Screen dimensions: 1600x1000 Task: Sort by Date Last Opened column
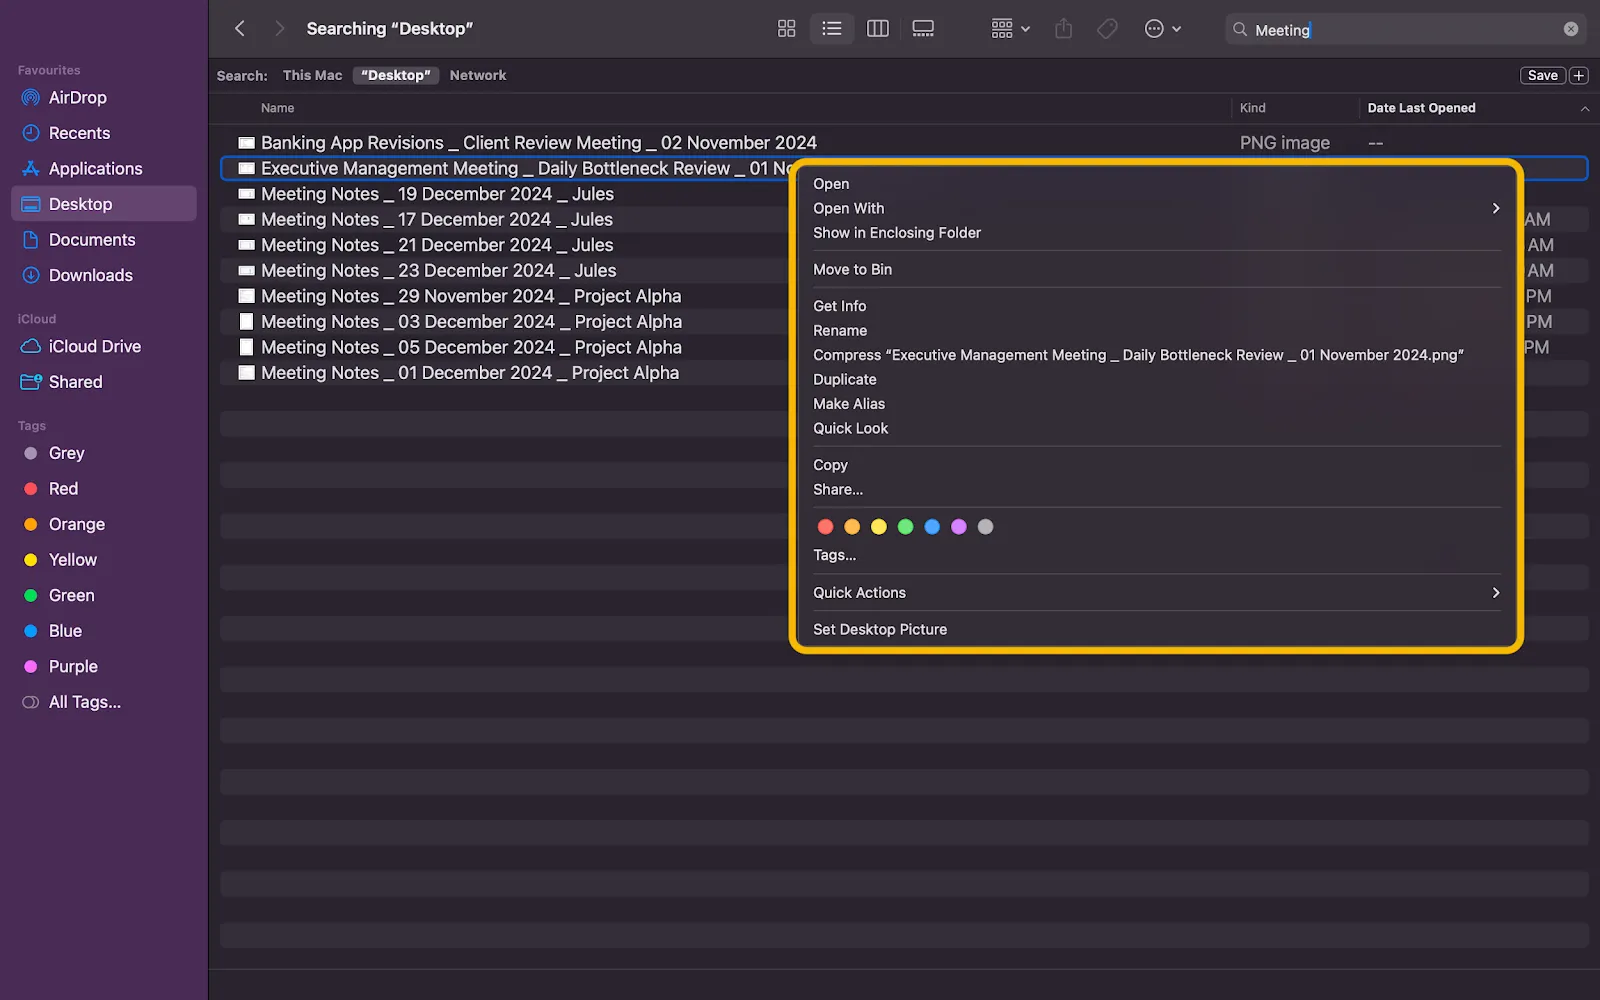(x=1421, y=108)
